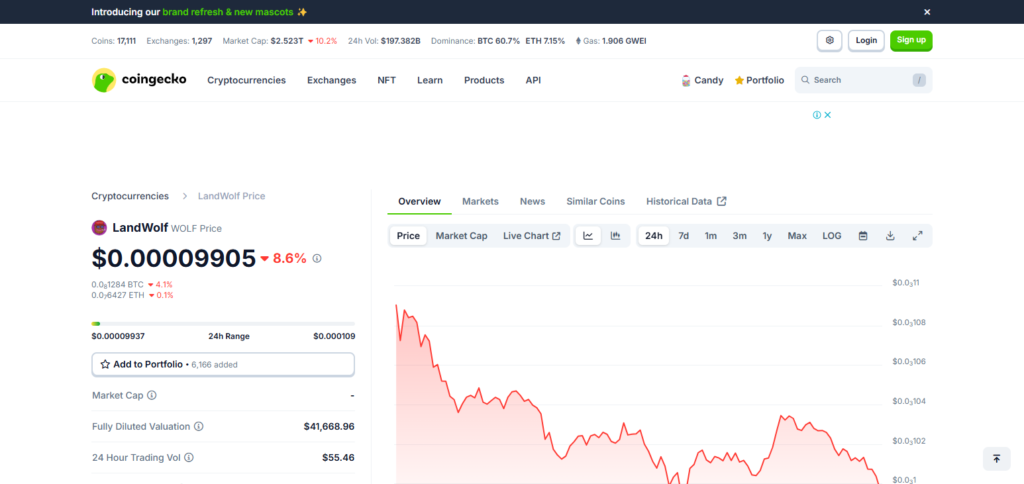The height and width of the screenshot is (484, 1024).
Task: Select candlestick chart type icon
Action: coord(615,236)
